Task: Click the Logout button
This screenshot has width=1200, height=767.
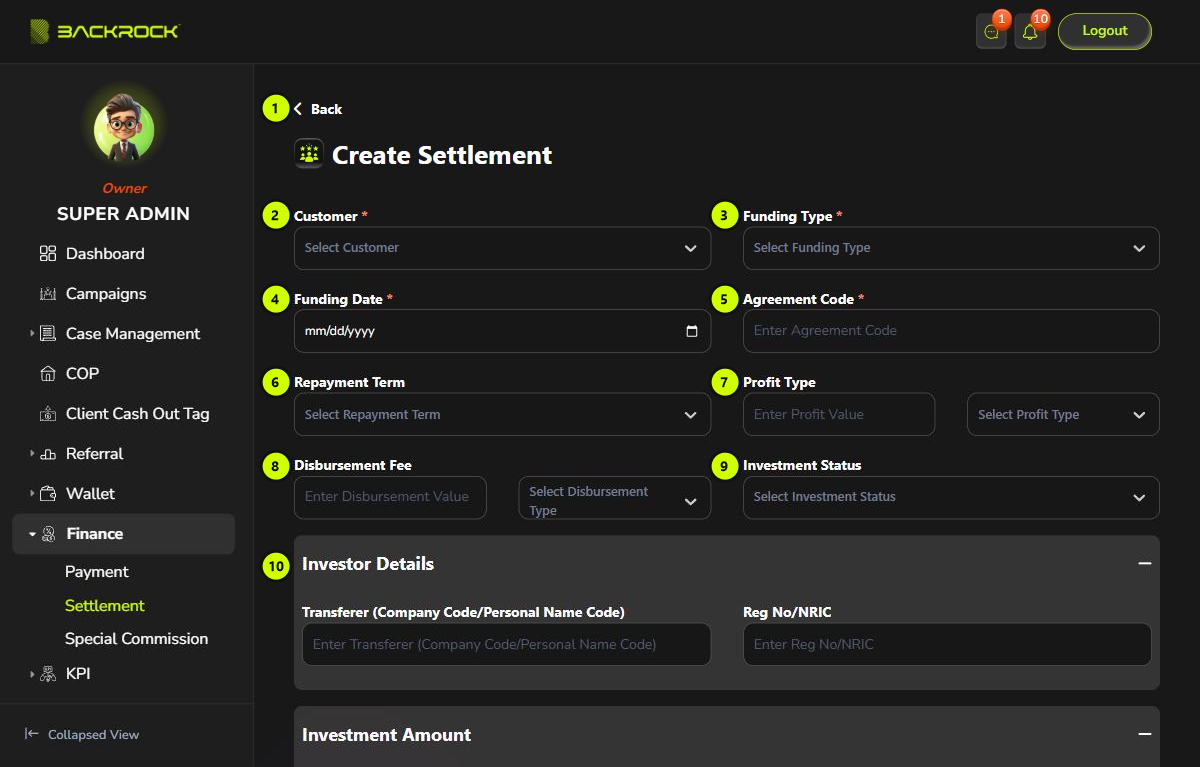Action: coord(1105,31)
